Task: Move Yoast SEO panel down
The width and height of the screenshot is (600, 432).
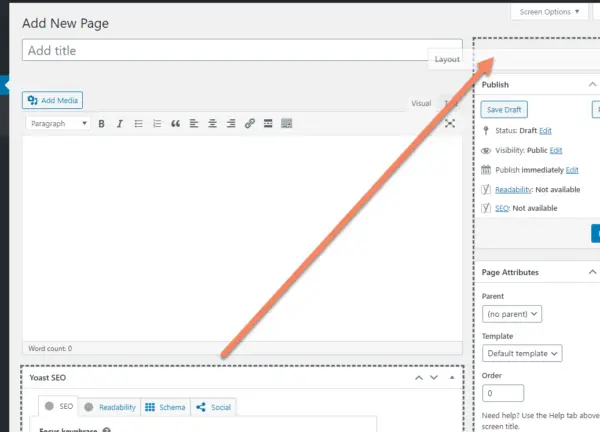Action: [x=434, y=378]
